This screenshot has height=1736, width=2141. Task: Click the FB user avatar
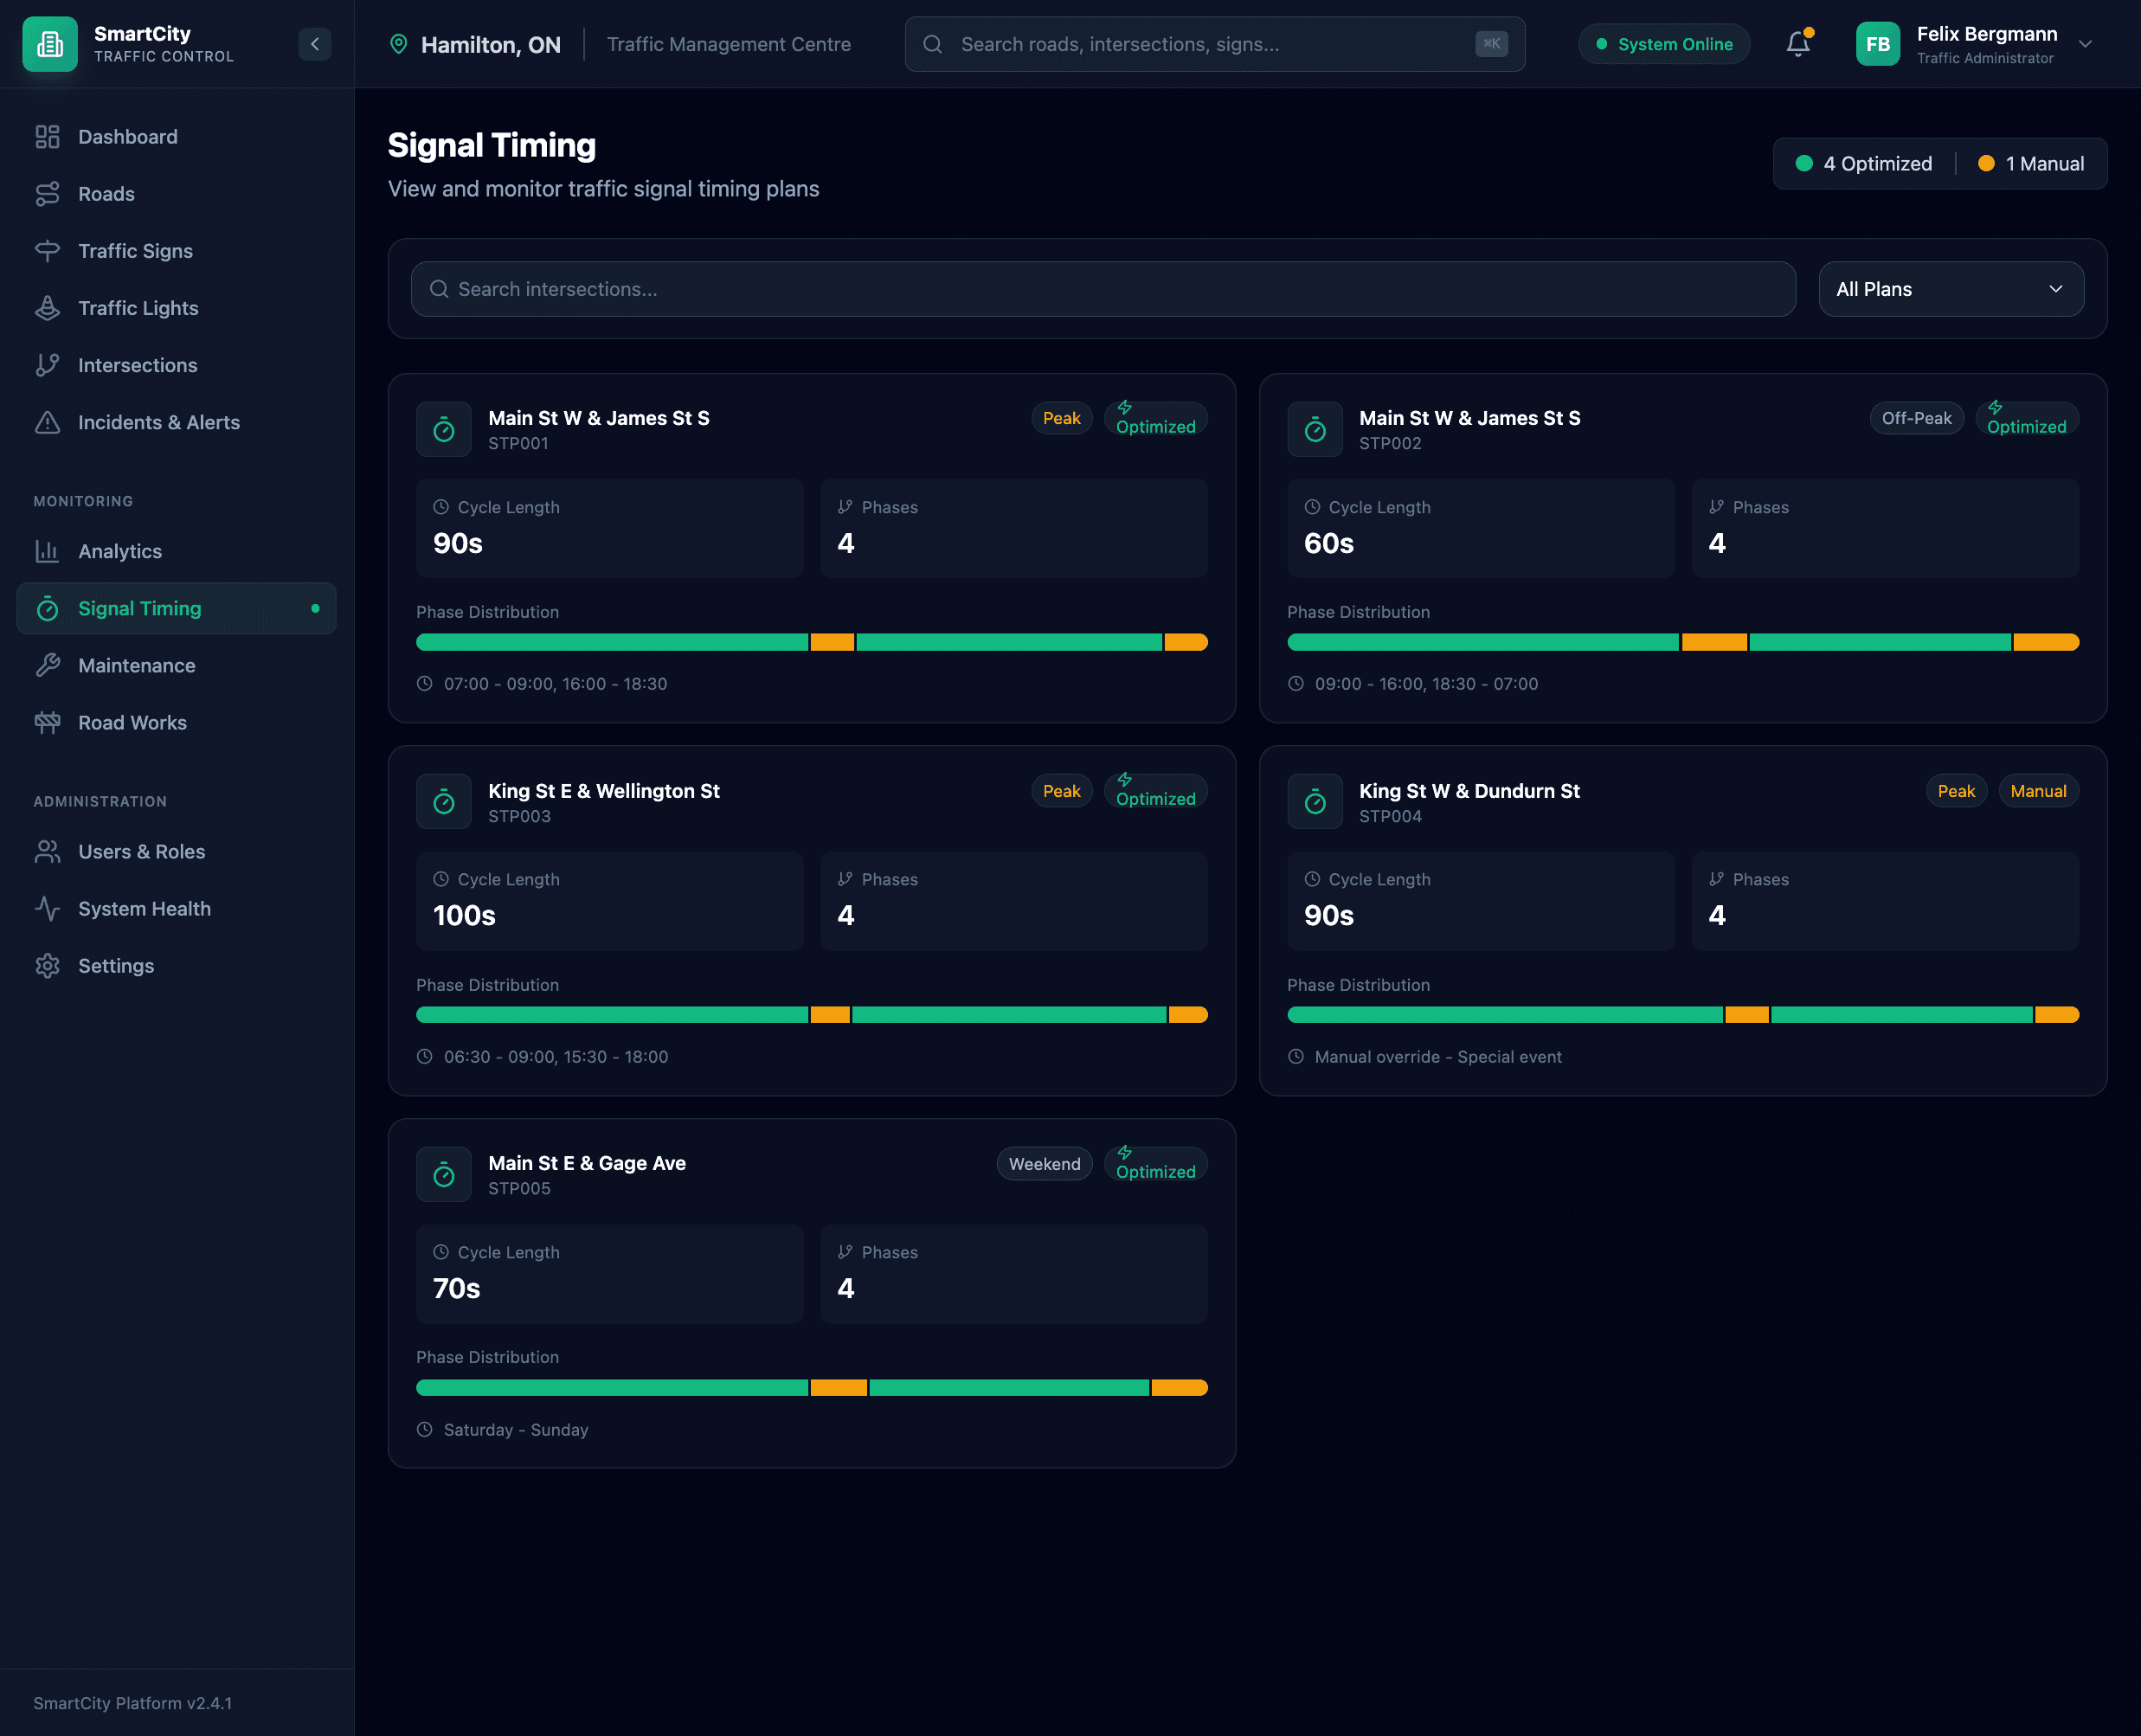pyautogui.click(x=1877, y=44)
